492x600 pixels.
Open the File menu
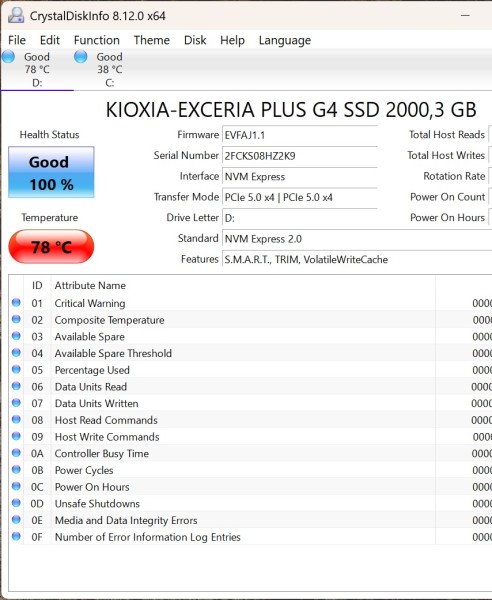(17, 40)
